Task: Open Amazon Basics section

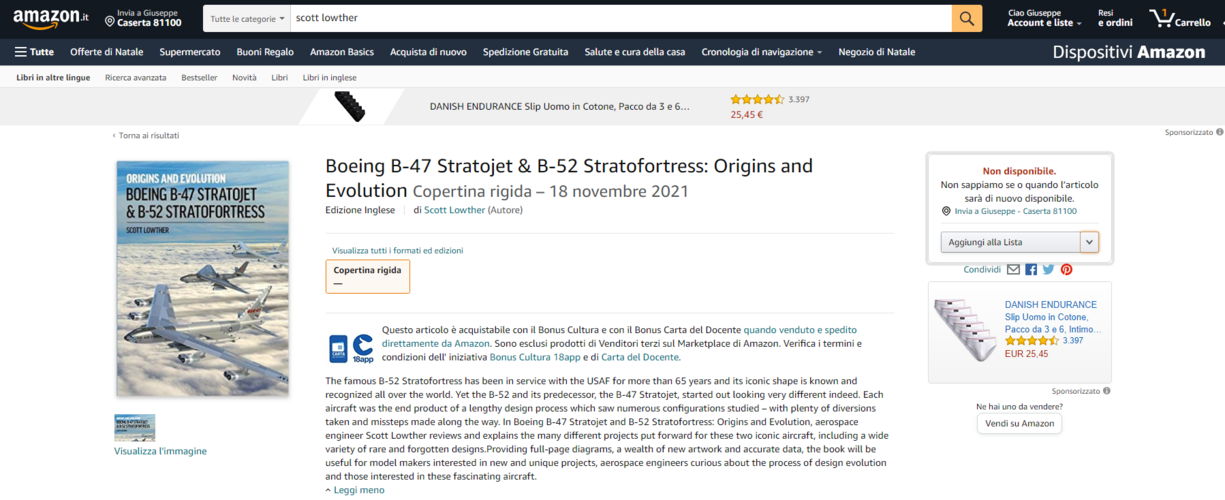Action: pyautogui.click(x=341, y=52)
